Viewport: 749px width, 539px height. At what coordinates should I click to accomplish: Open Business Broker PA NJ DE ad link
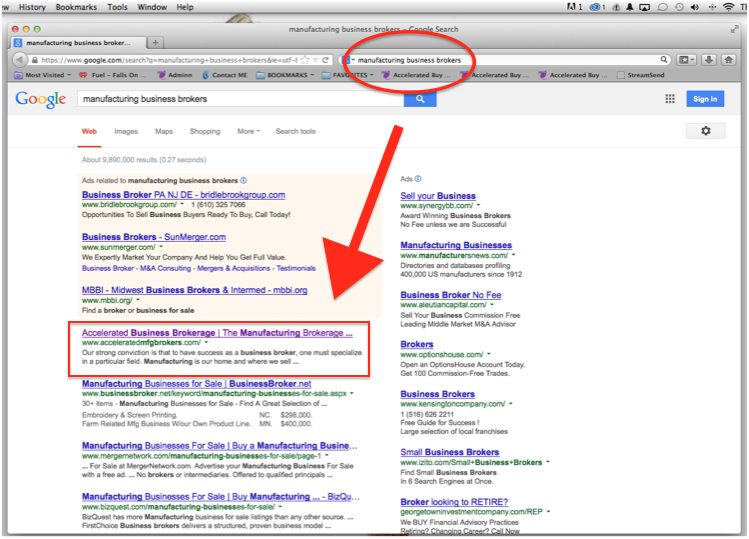[183, 195]
